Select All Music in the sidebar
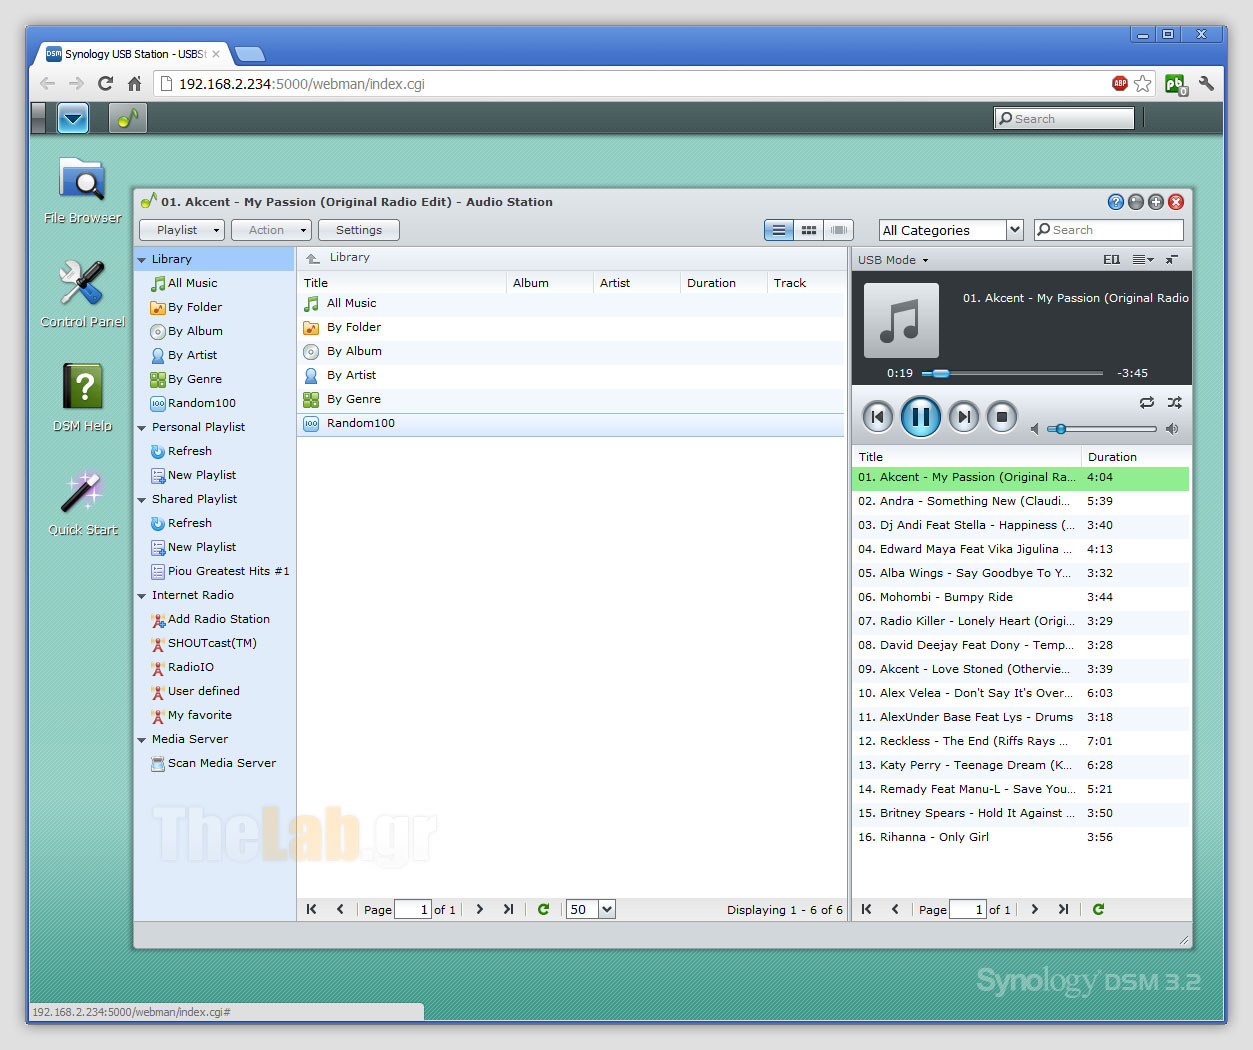 (192, 283)
